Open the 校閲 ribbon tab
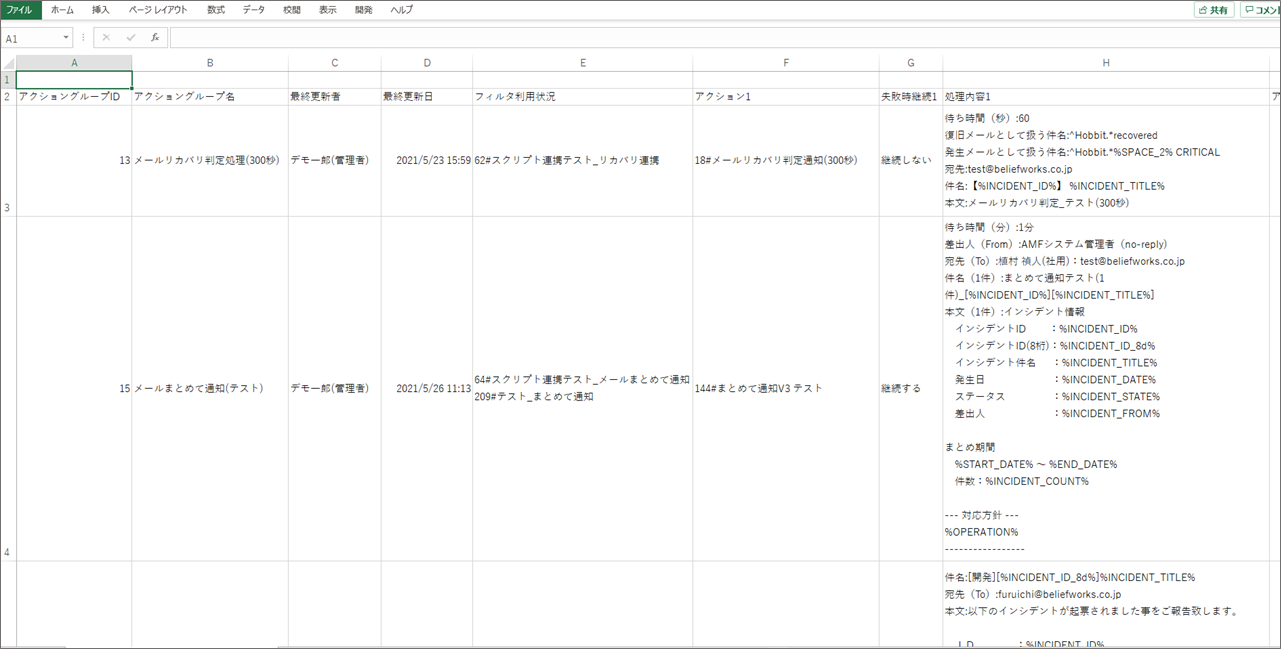Image resolution: width=1283 pixels, height=649 pixels. (291, 9)
